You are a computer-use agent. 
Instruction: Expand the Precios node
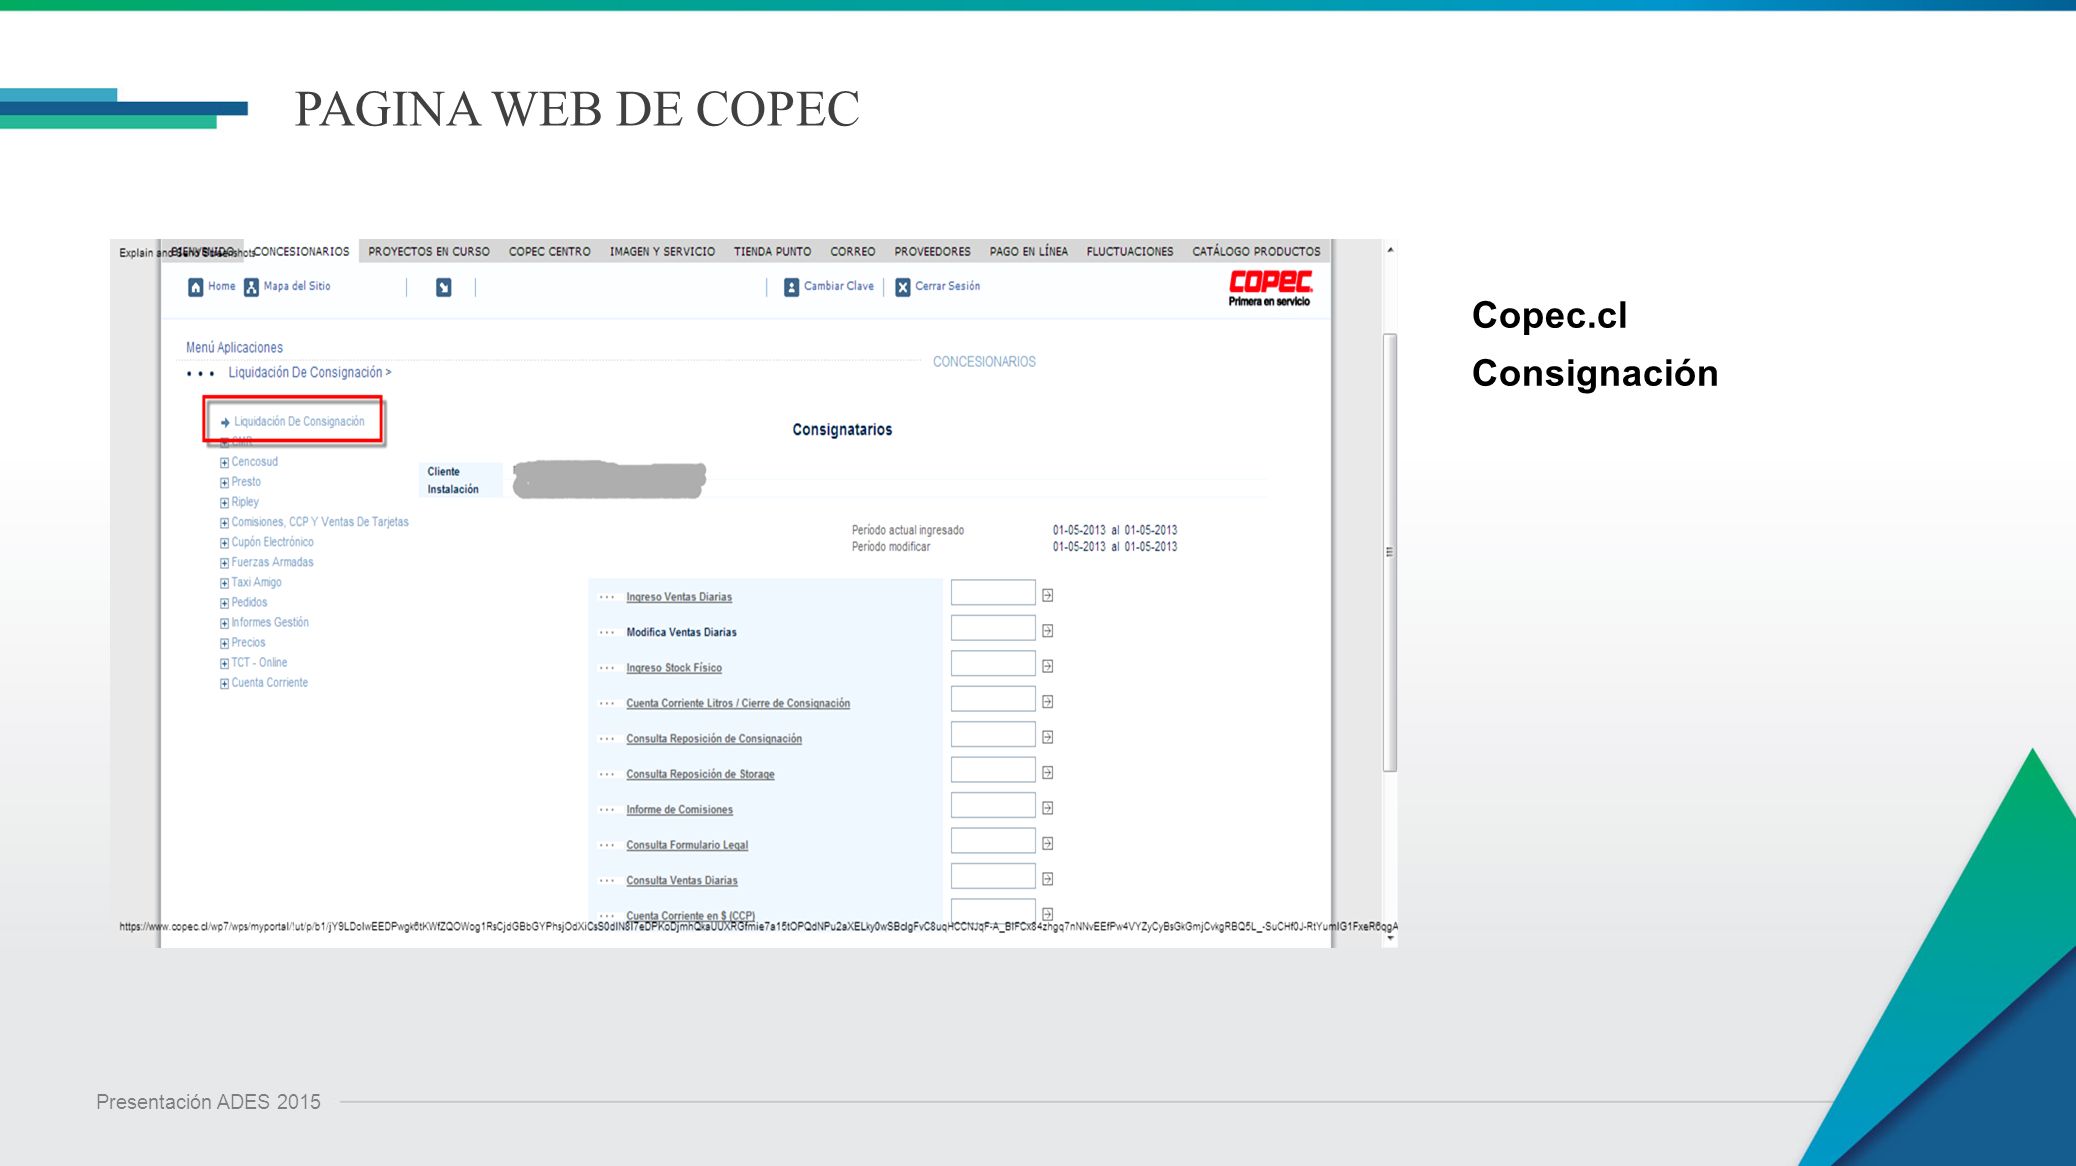[x=224, y=643]
